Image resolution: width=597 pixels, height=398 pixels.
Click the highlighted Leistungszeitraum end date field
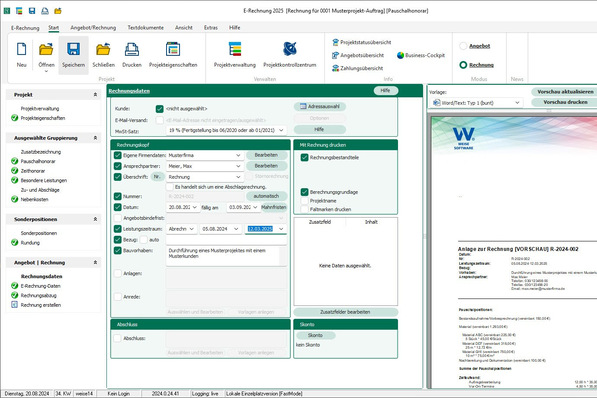tap(265, 229)
